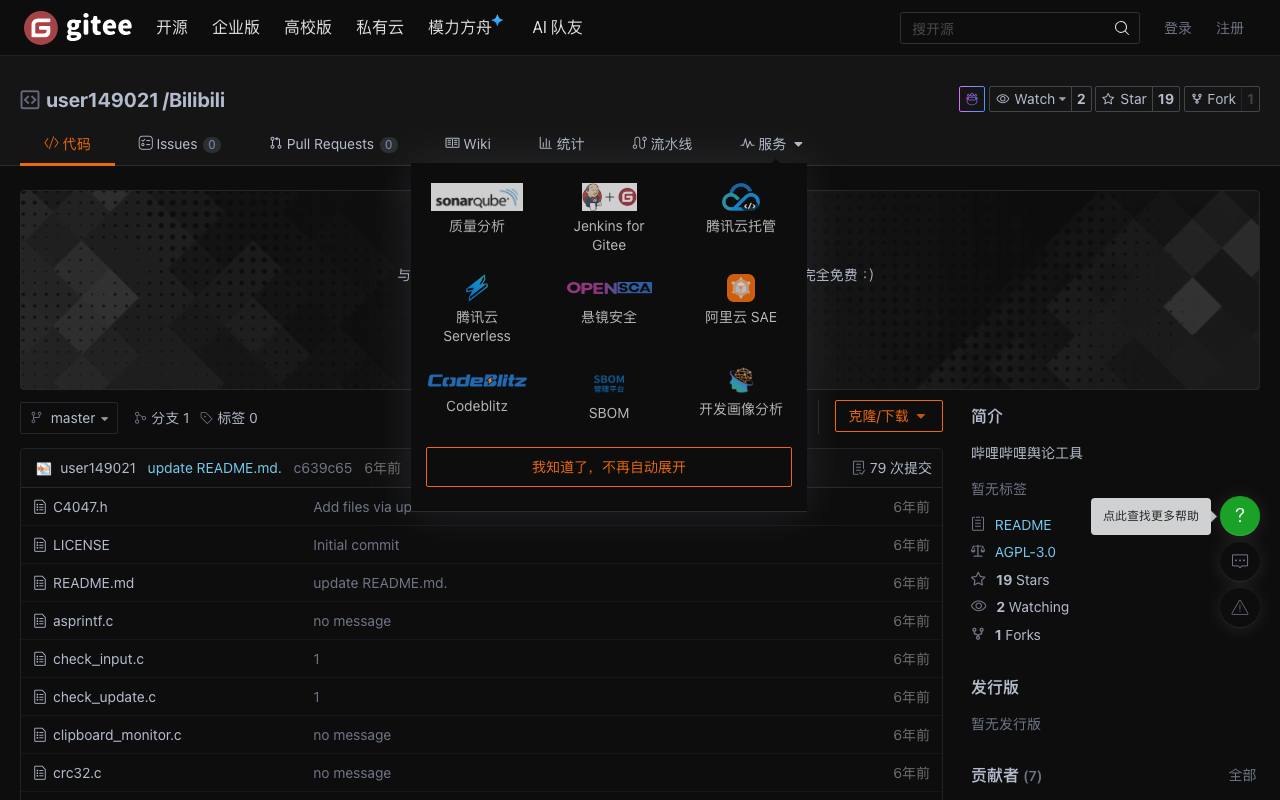The image size is (1280, 800).
Task: Open 腾讯云 Serverless service
Action: pos(477,309)
